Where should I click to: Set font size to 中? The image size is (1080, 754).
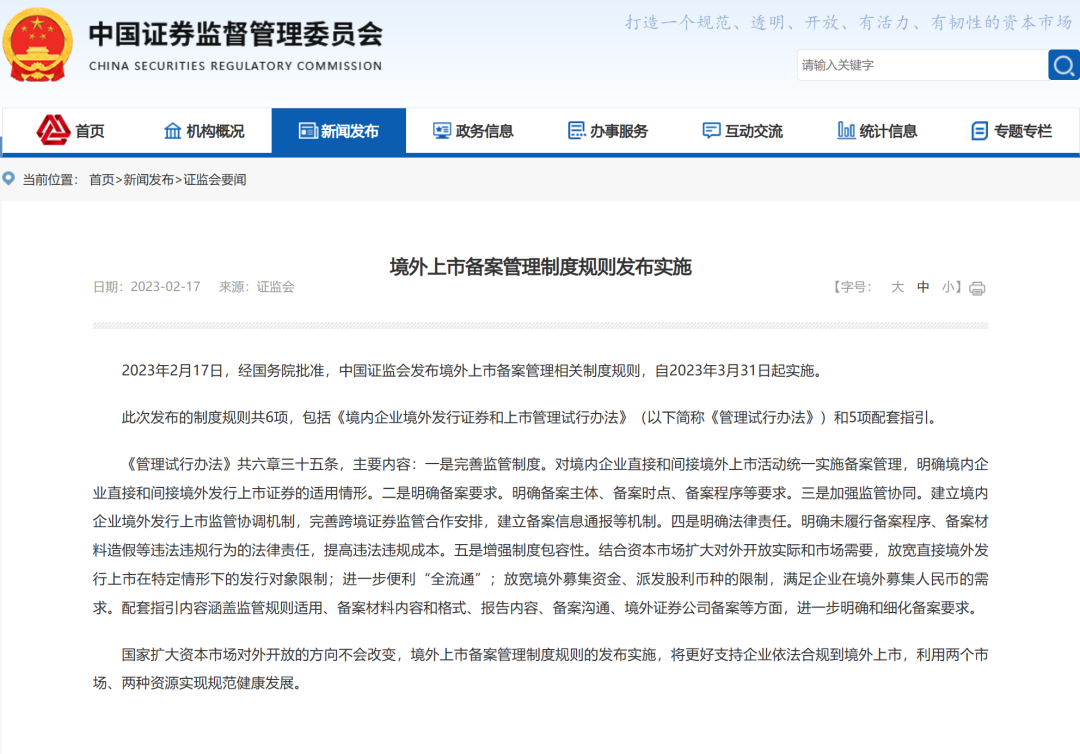pos(923,287)
